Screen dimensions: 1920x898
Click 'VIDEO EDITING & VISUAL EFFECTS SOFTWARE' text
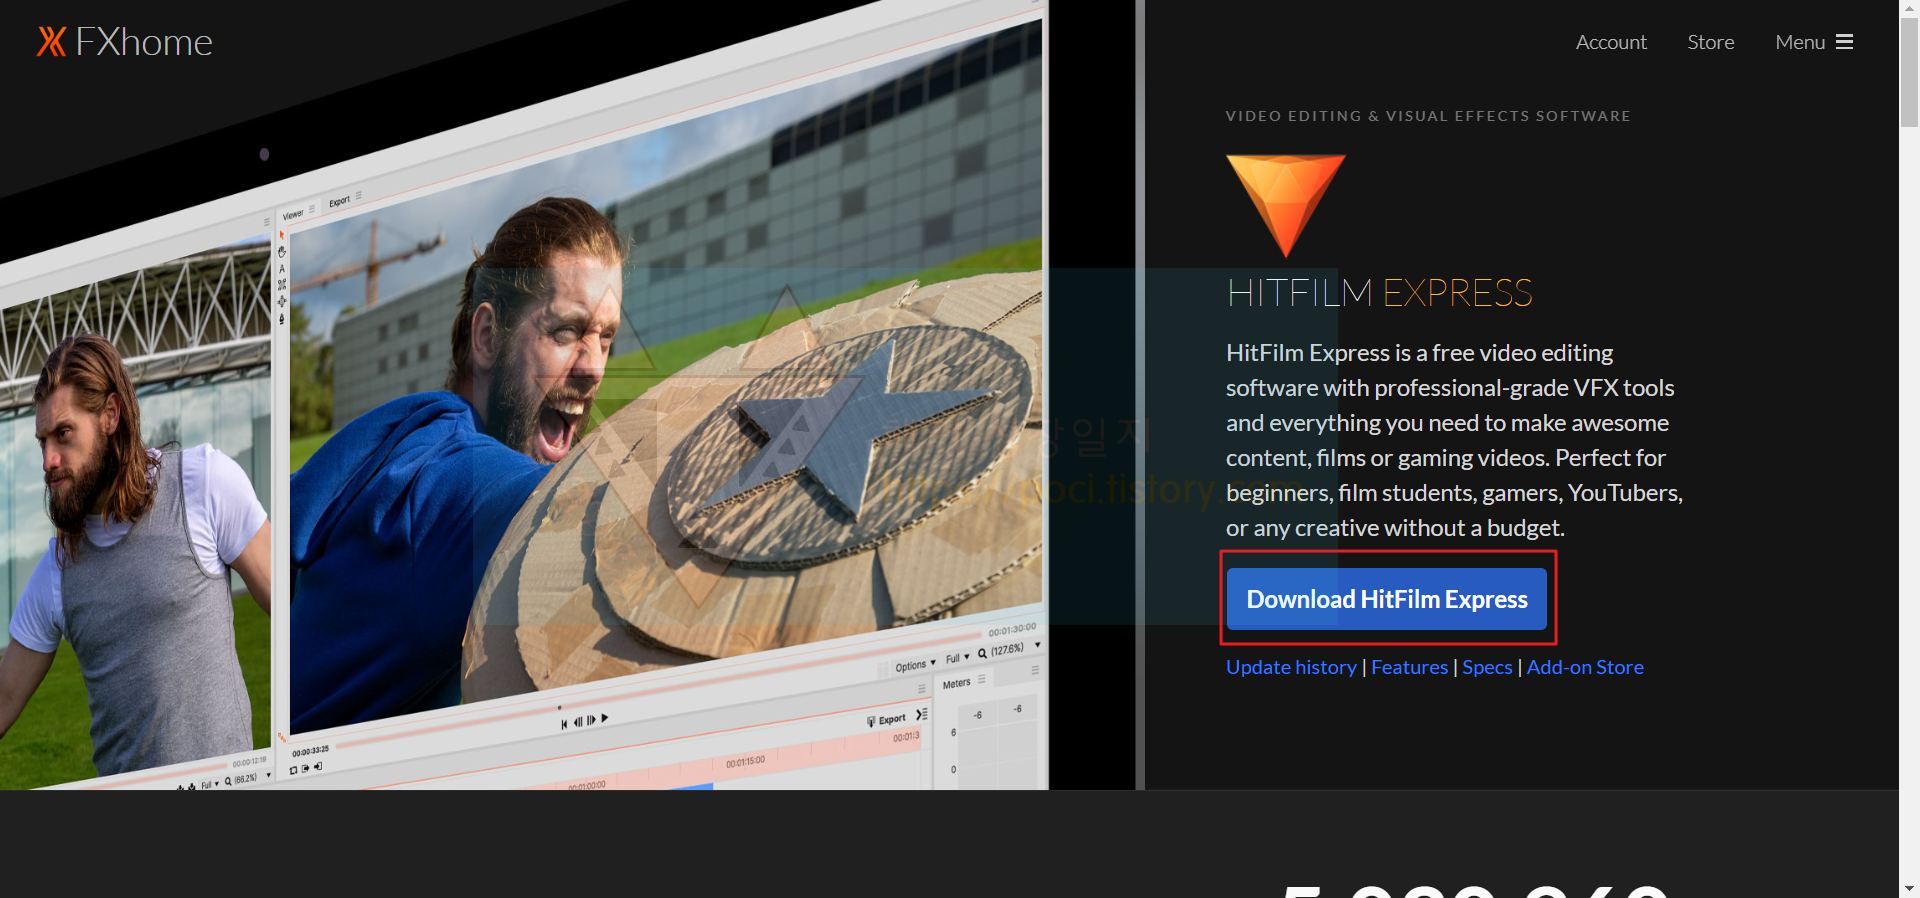click(1428, 116)
